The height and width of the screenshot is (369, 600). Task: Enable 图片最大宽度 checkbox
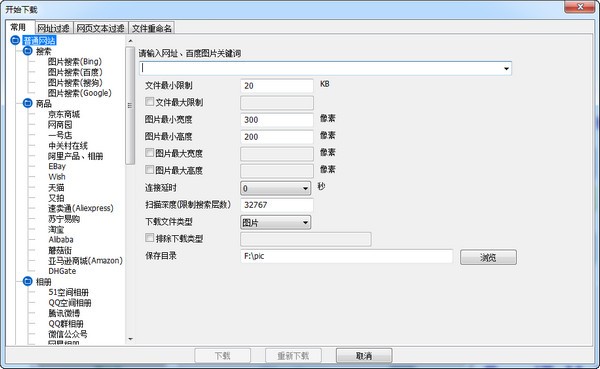click(149, 153)
